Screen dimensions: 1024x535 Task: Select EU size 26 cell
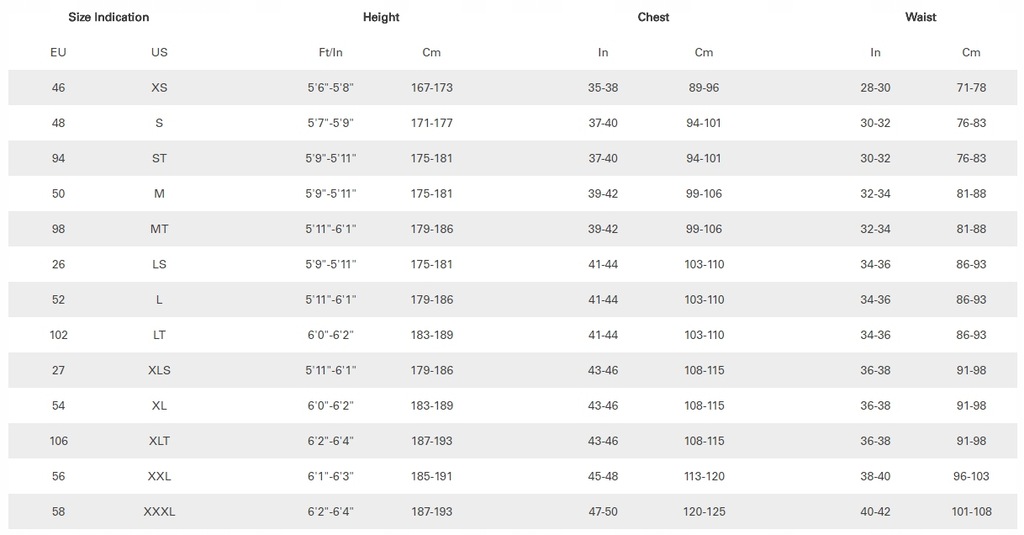click(x=58, y=264)
